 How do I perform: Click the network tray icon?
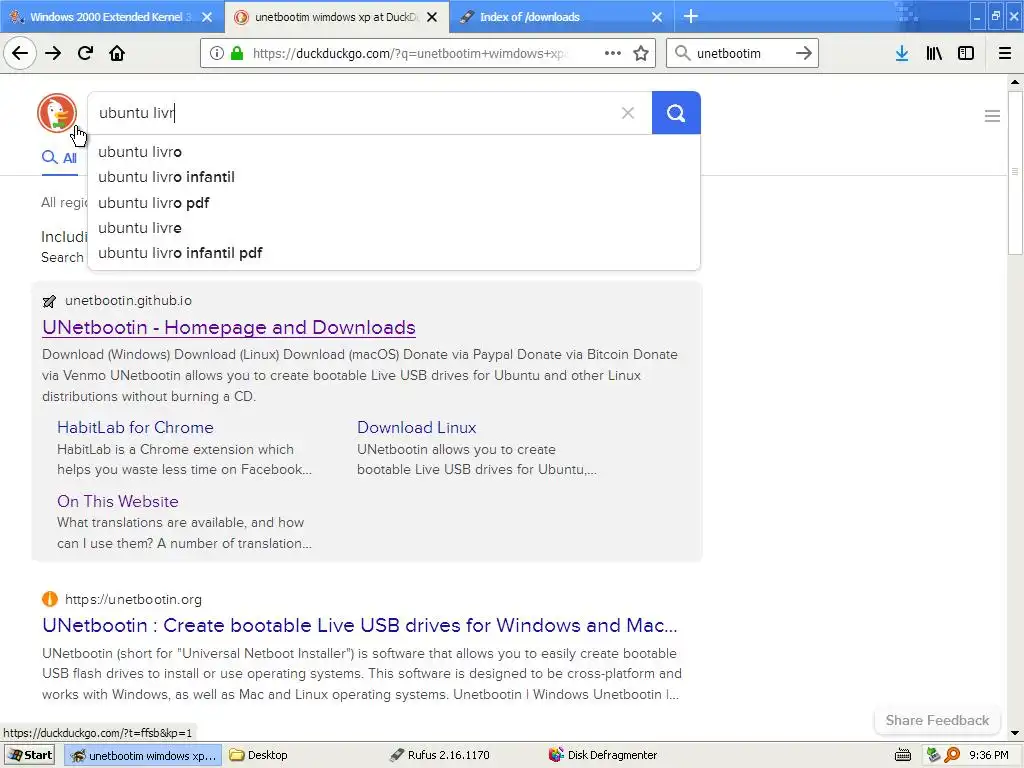pyautogui.click(x=933, y=755)
